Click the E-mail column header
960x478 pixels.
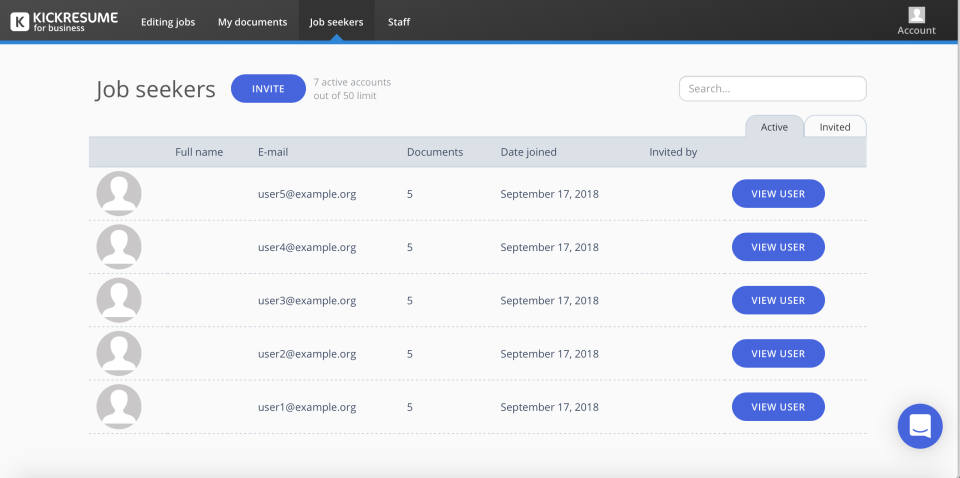pyautogui.click(x=273, y=152)
